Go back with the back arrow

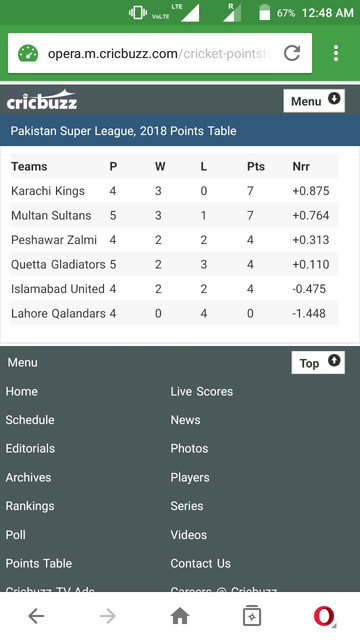click(36, 616)
